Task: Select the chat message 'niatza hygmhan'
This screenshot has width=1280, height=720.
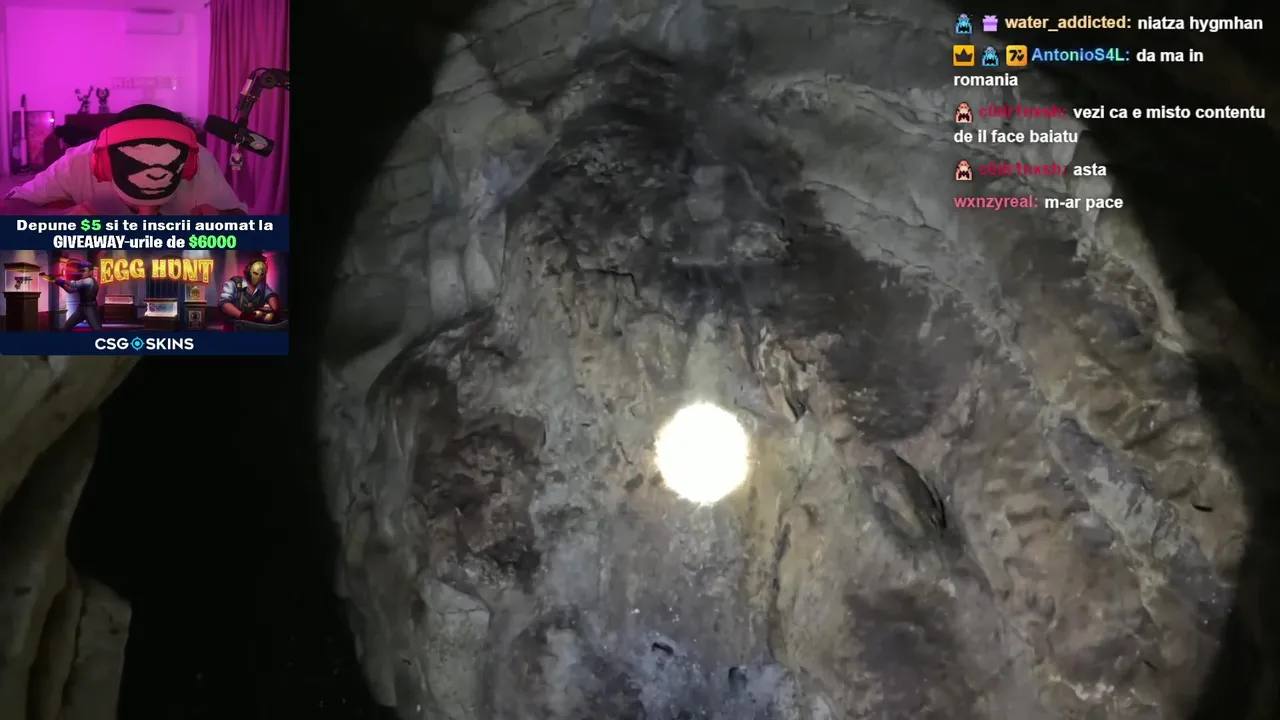Action: [x=1200, y=23]
